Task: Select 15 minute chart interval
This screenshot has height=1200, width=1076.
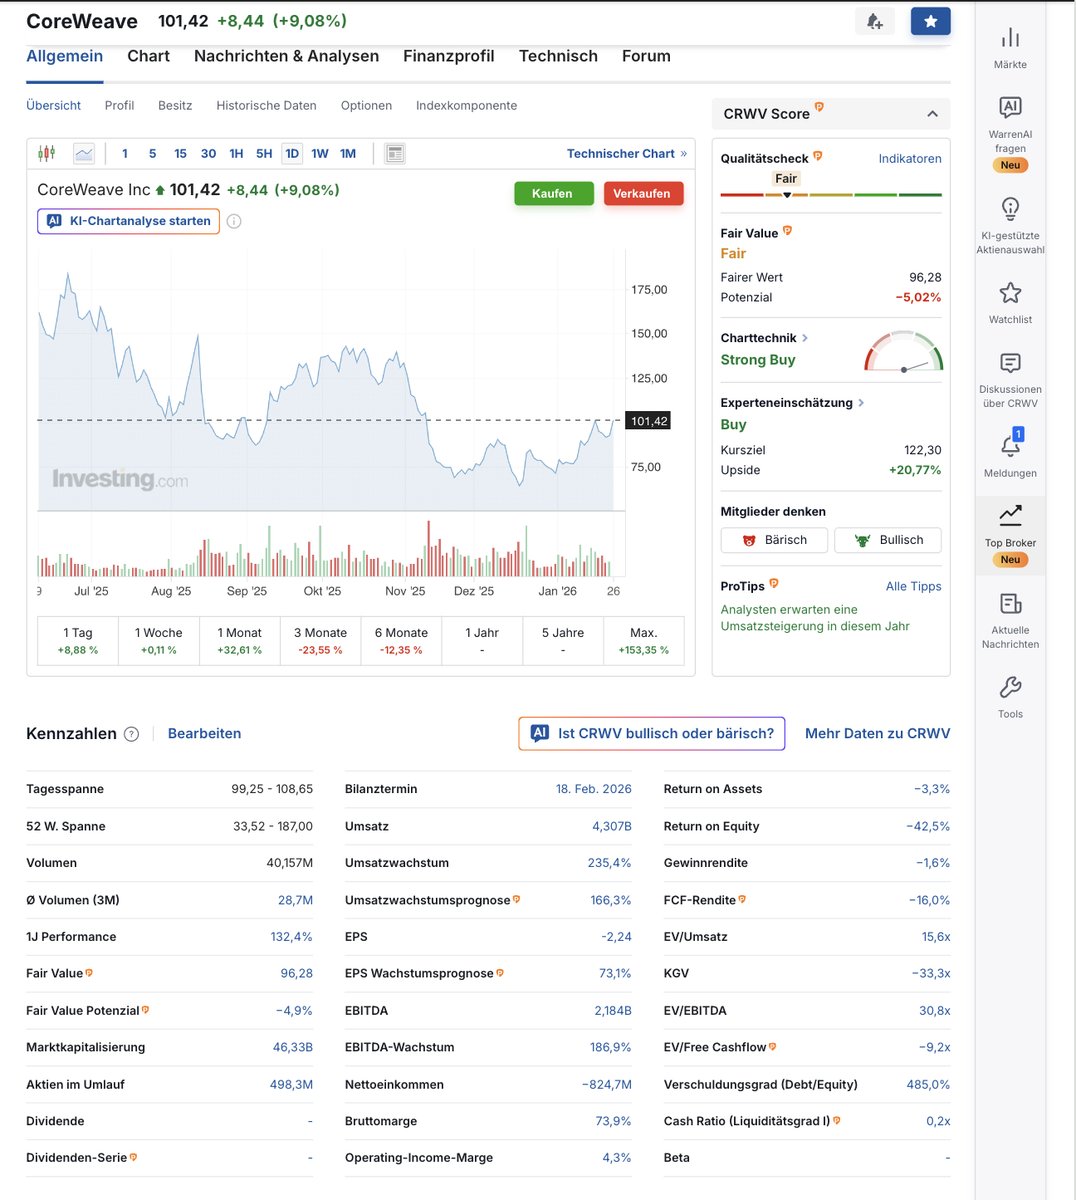Action: [x=180, y=154]
